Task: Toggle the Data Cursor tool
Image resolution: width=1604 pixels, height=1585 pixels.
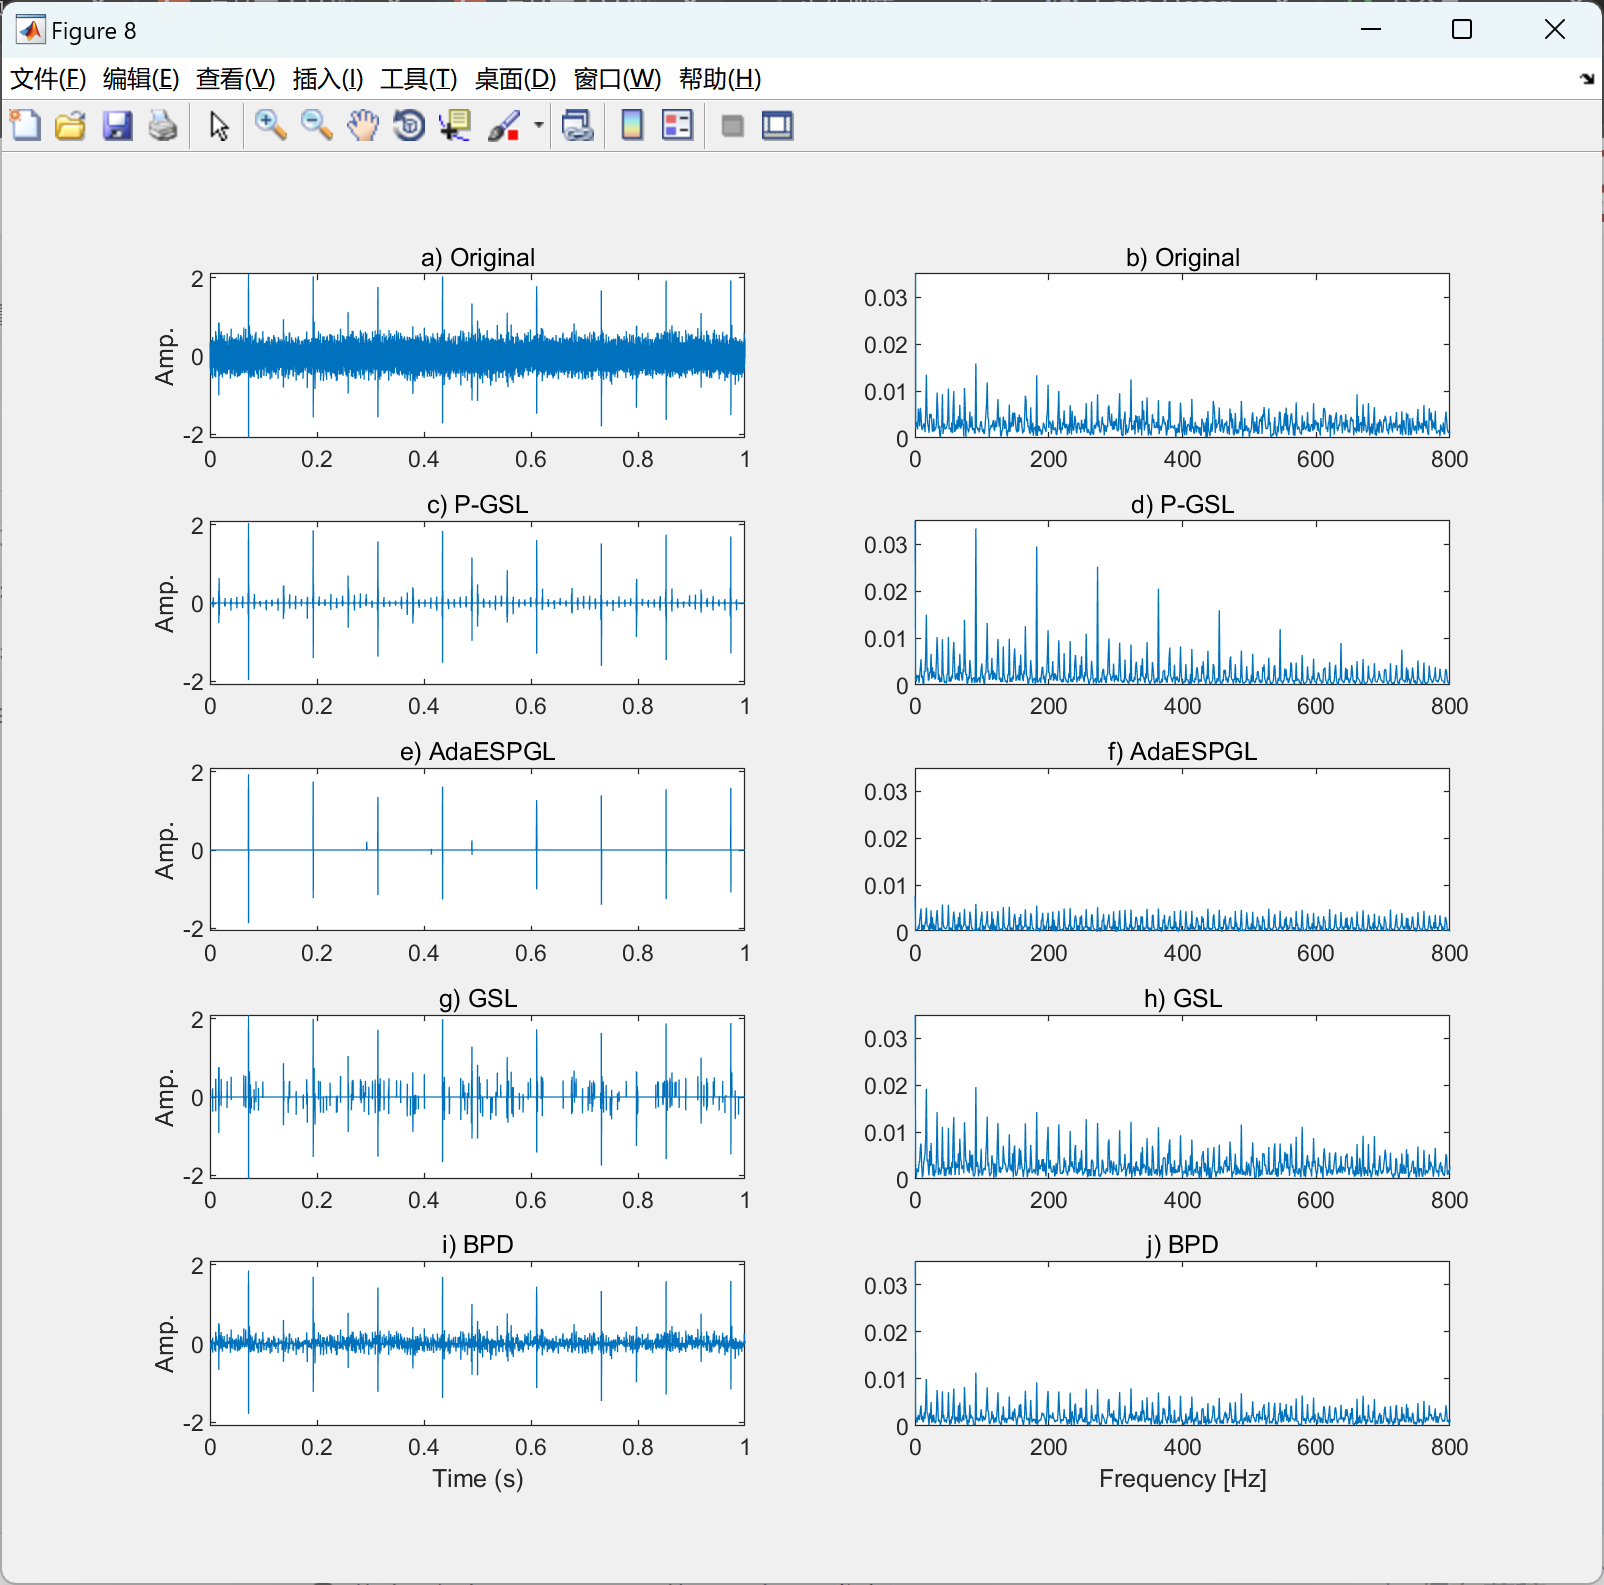Action: click(x=455, y=126)
